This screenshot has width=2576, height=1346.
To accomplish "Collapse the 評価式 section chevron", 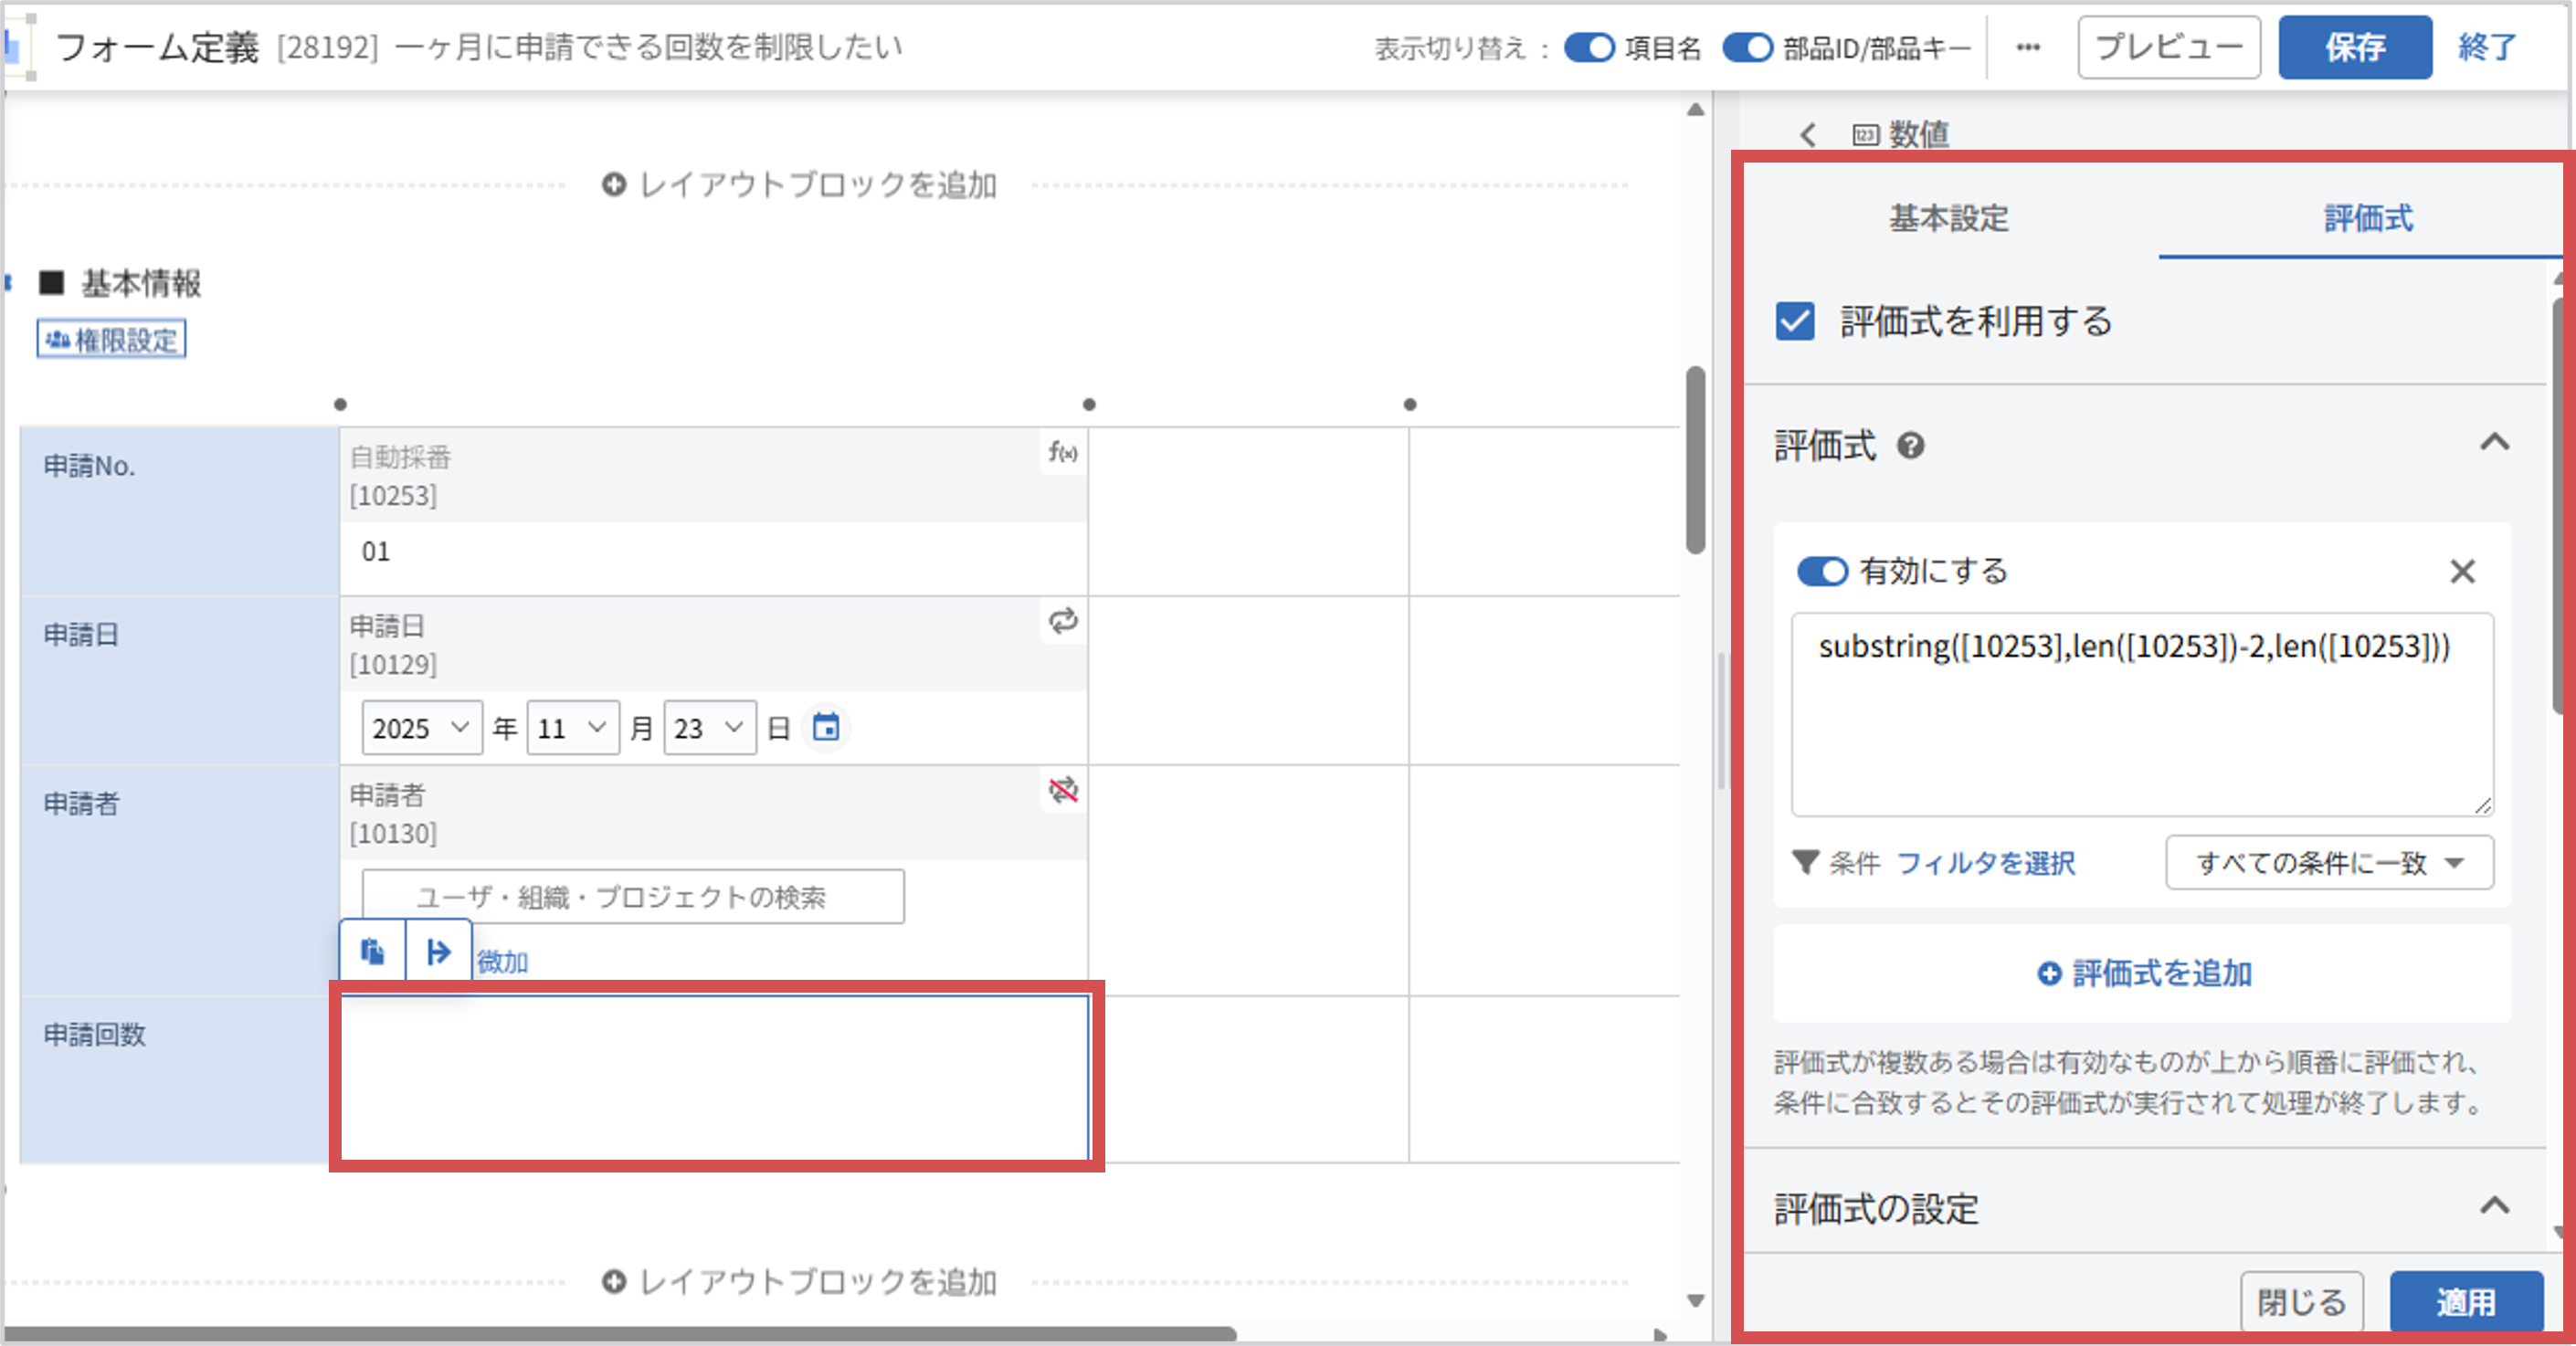I will (x=2495, y=443).
